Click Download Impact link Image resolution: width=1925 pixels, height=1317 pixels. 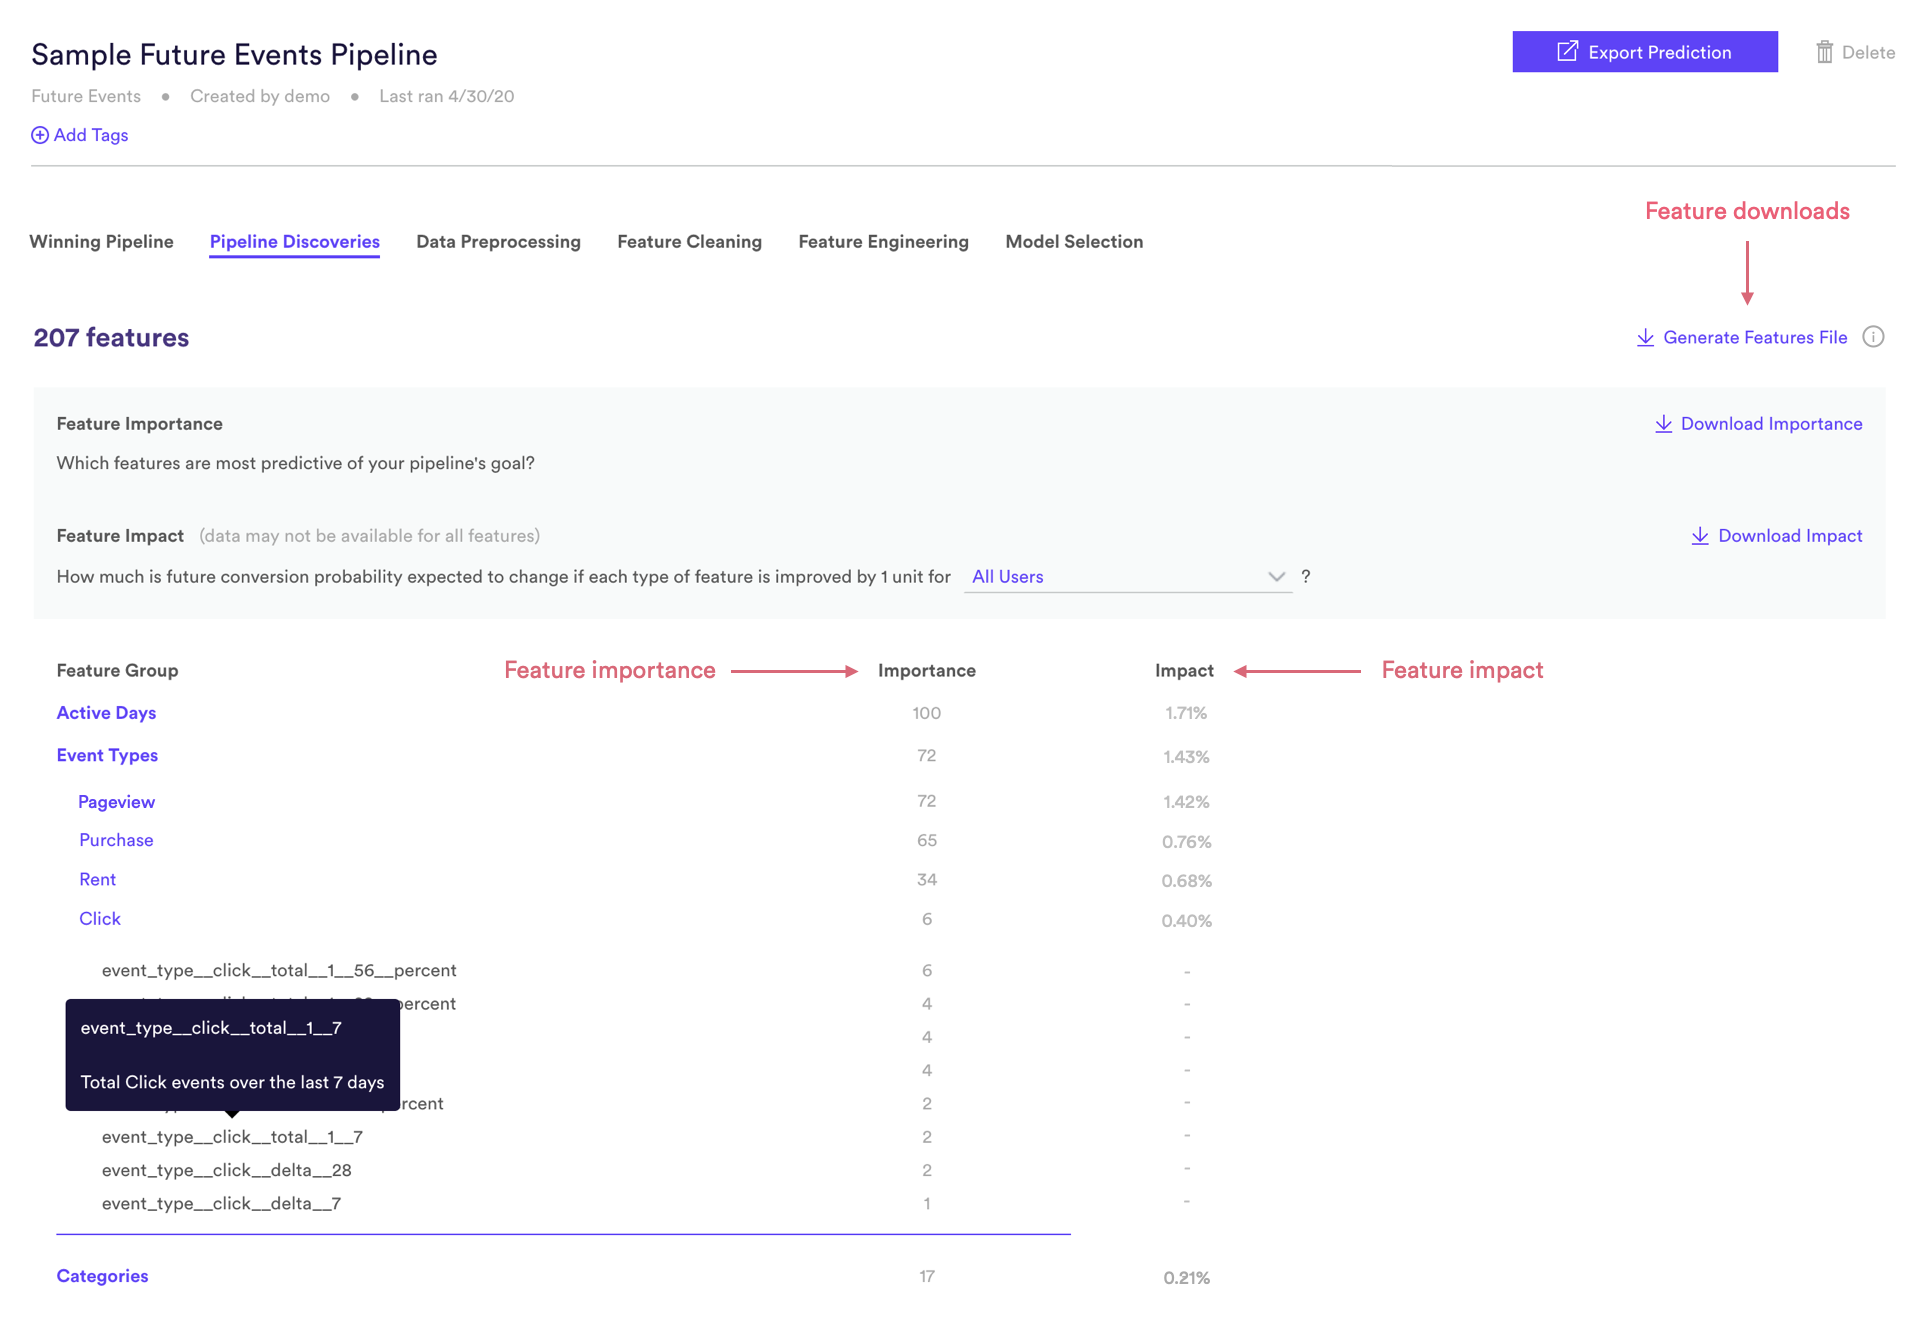[x=1790, y=536]
